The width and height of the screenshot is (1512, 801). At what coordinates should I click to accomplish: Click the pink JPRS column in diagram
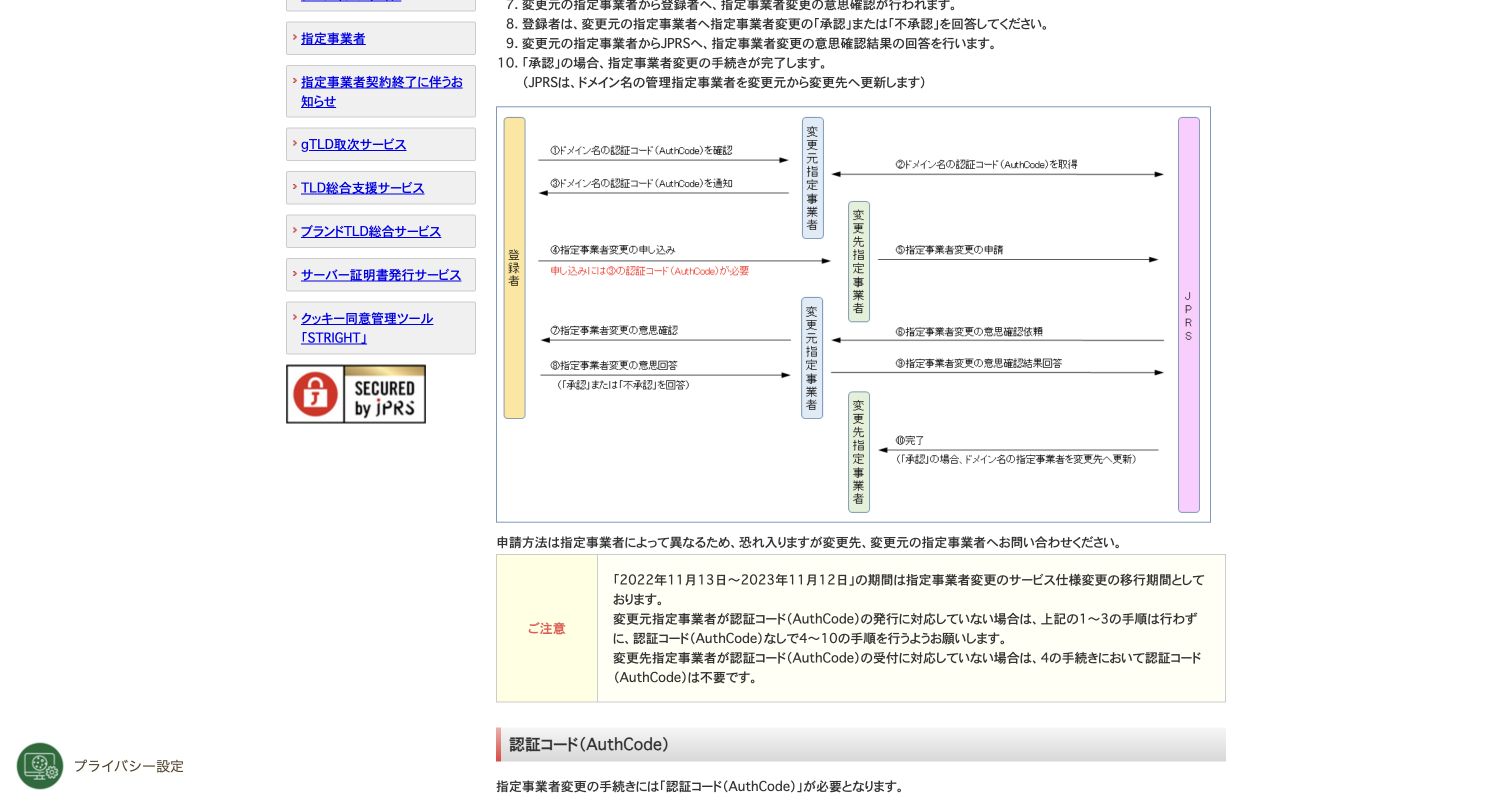click(1188, 315)
